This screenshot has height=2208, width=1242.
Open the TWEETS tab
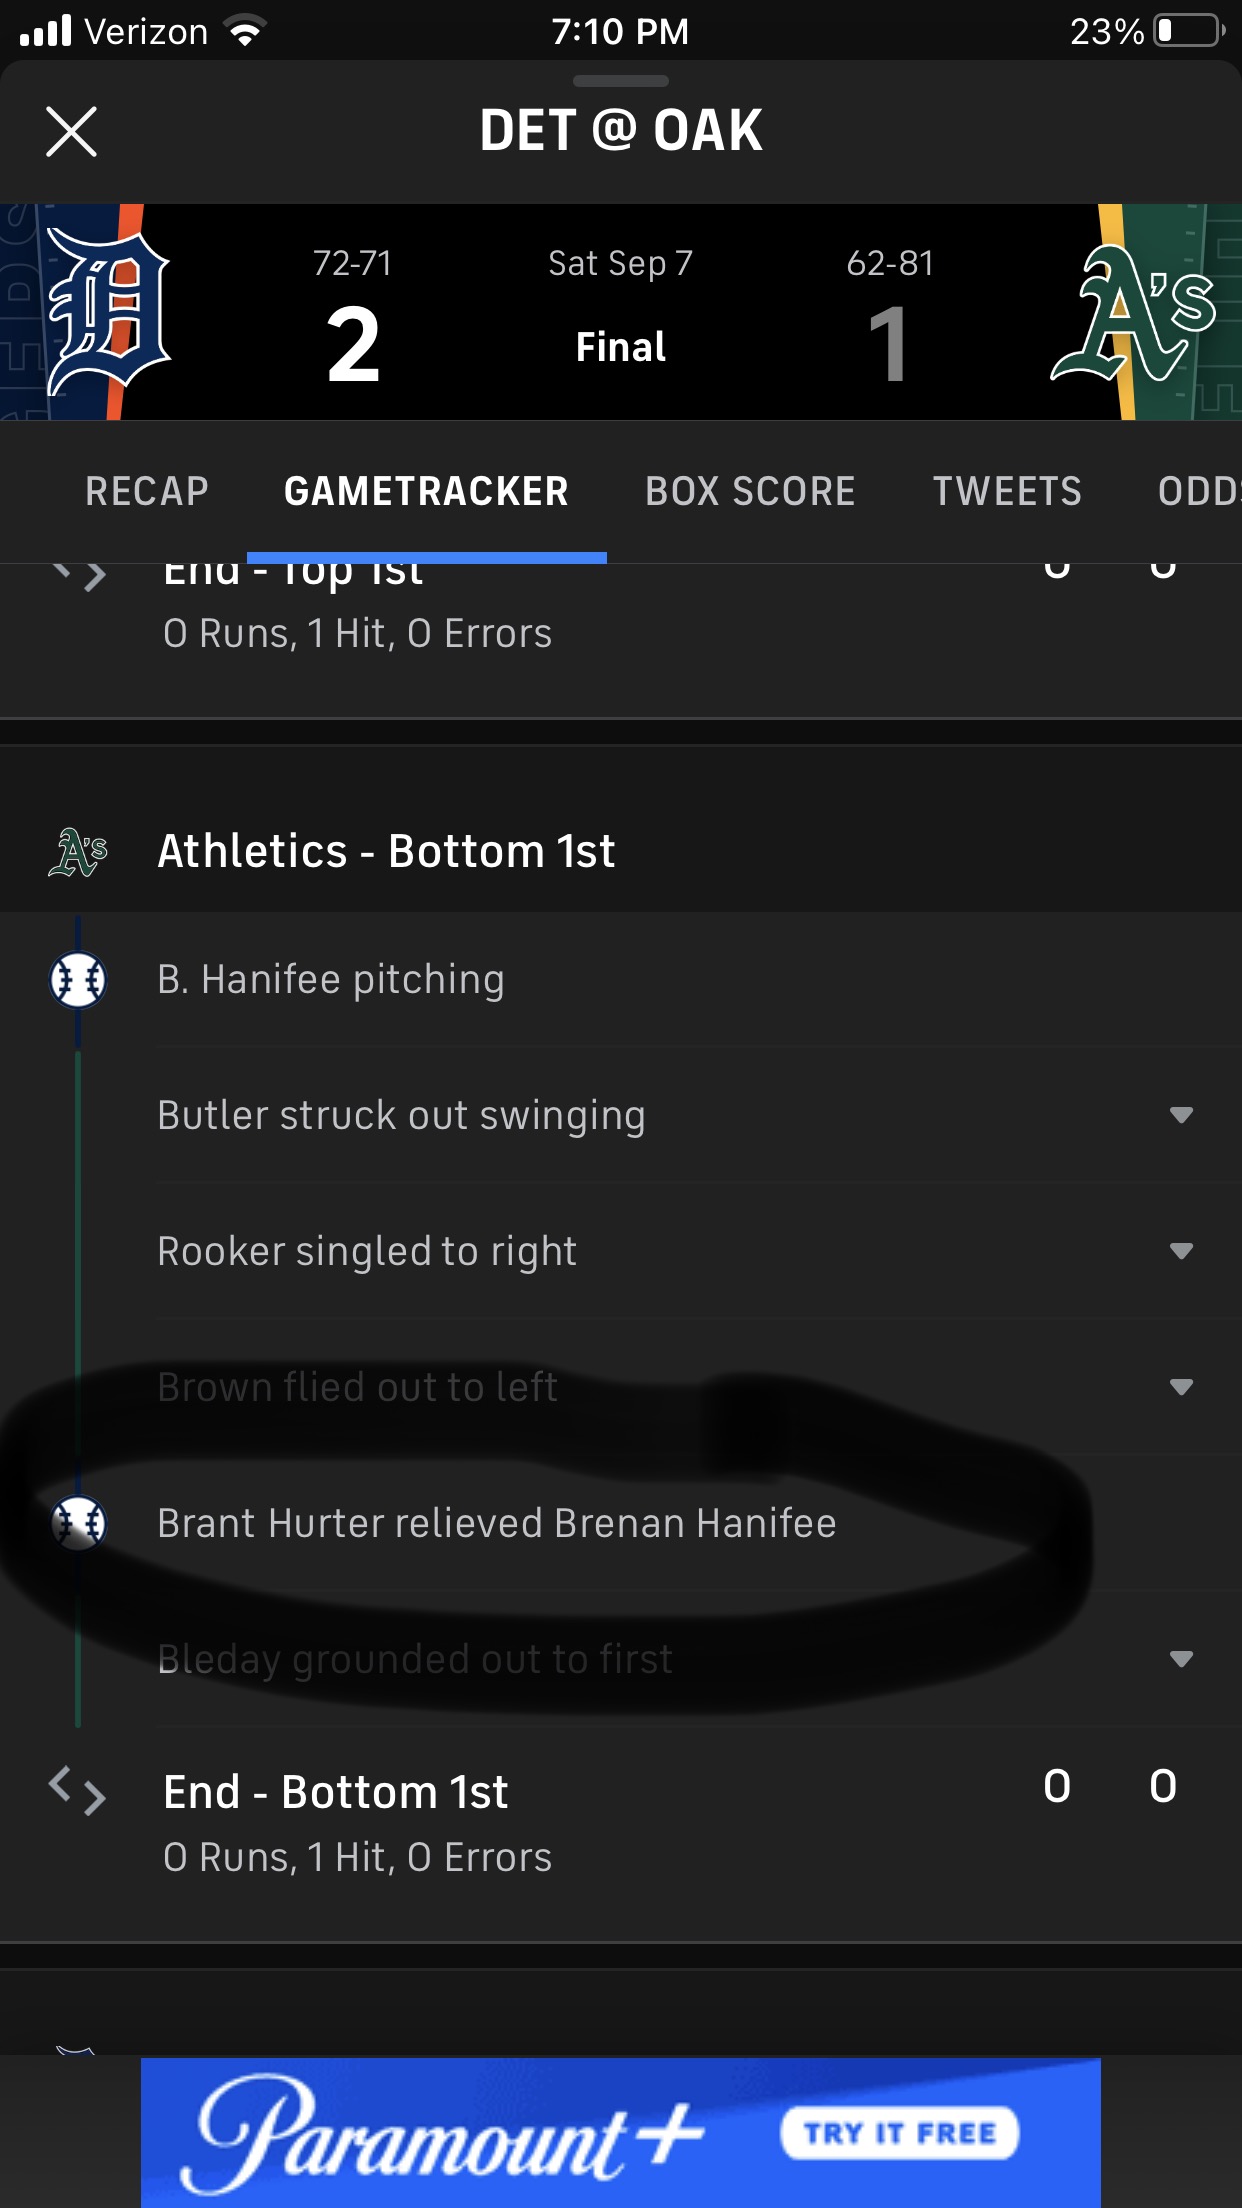[x=1007, y=491]
